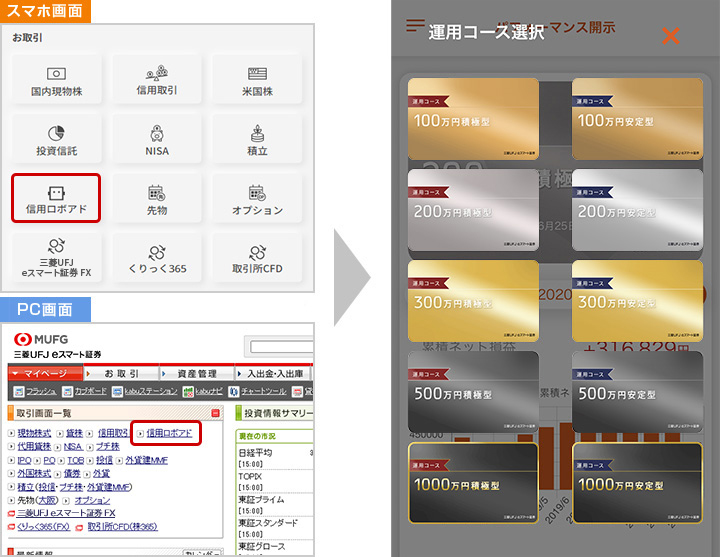Select 300万円積極型 gold card
720x557 pixels.
pos(473,301)
